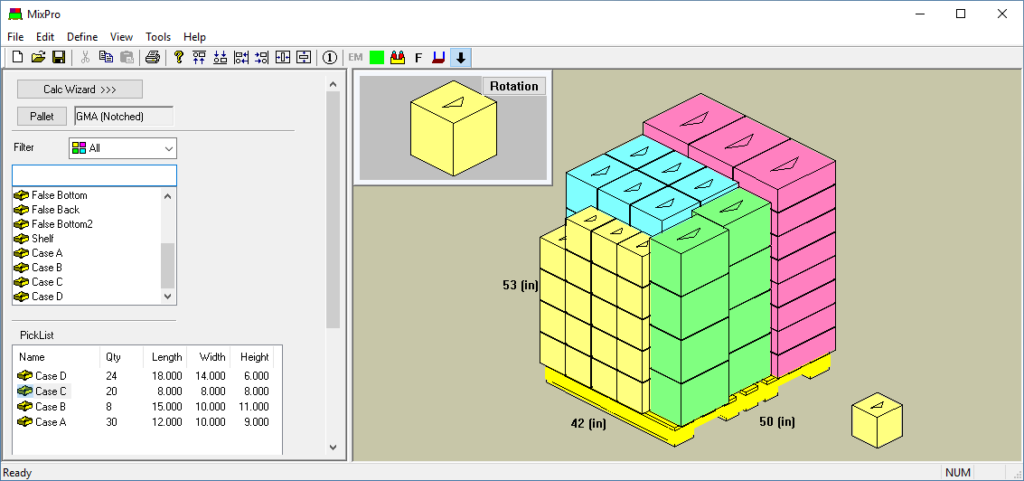Click the case list scroll down arrow
1024x481 pixels.
(168, 296)
